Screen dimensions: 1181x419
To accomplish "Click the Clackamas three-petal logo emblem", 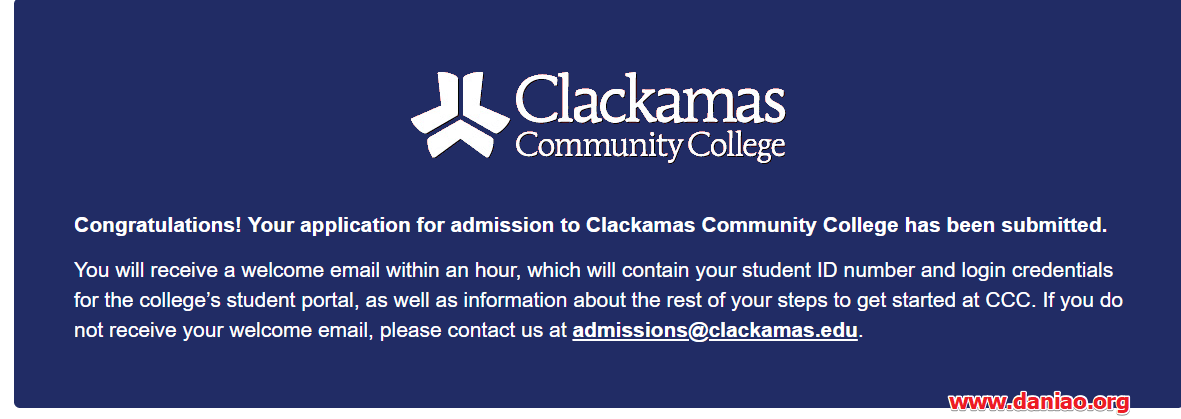I will click(459, 115).
